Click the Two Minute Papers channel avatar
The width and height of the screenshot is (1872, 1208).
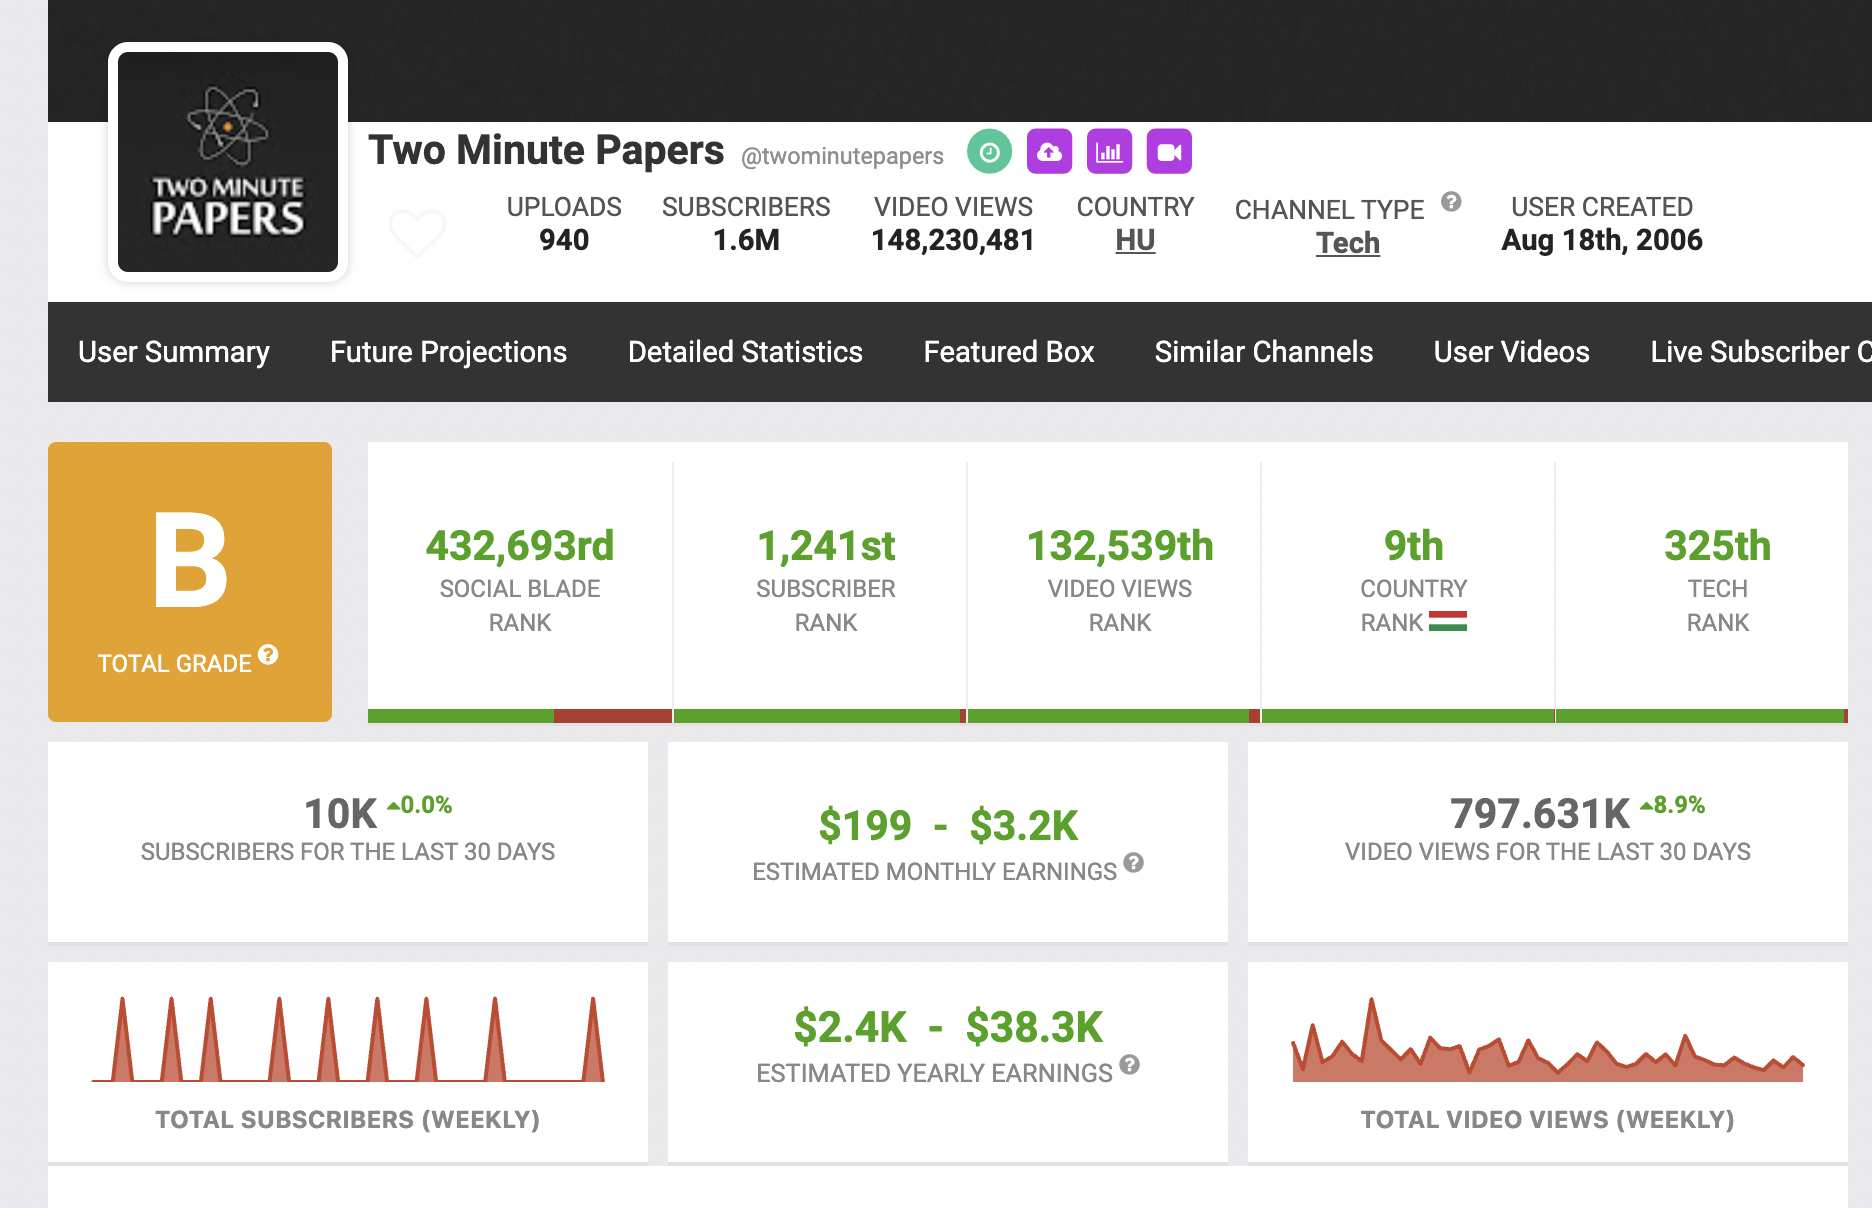tap(228, 162)
